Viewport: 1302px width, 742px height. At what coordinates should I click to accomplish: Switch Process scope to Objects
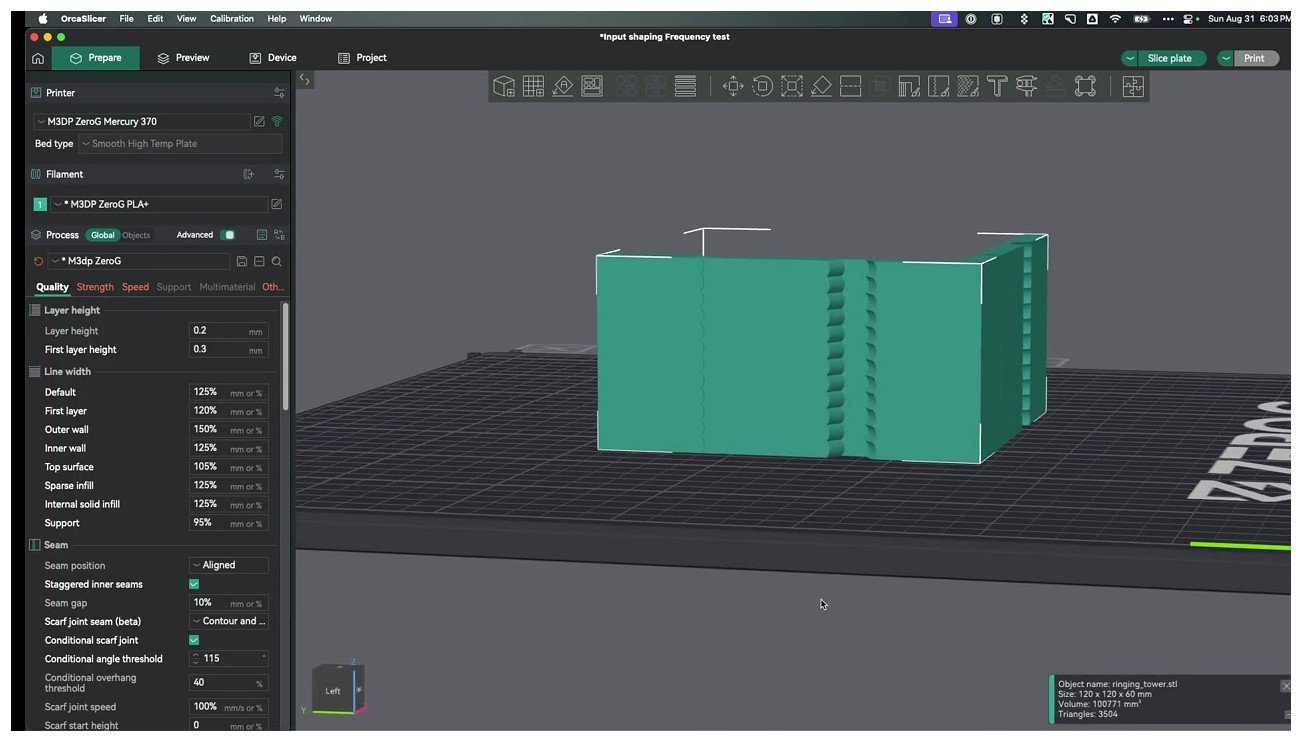[x=136, y=235]
